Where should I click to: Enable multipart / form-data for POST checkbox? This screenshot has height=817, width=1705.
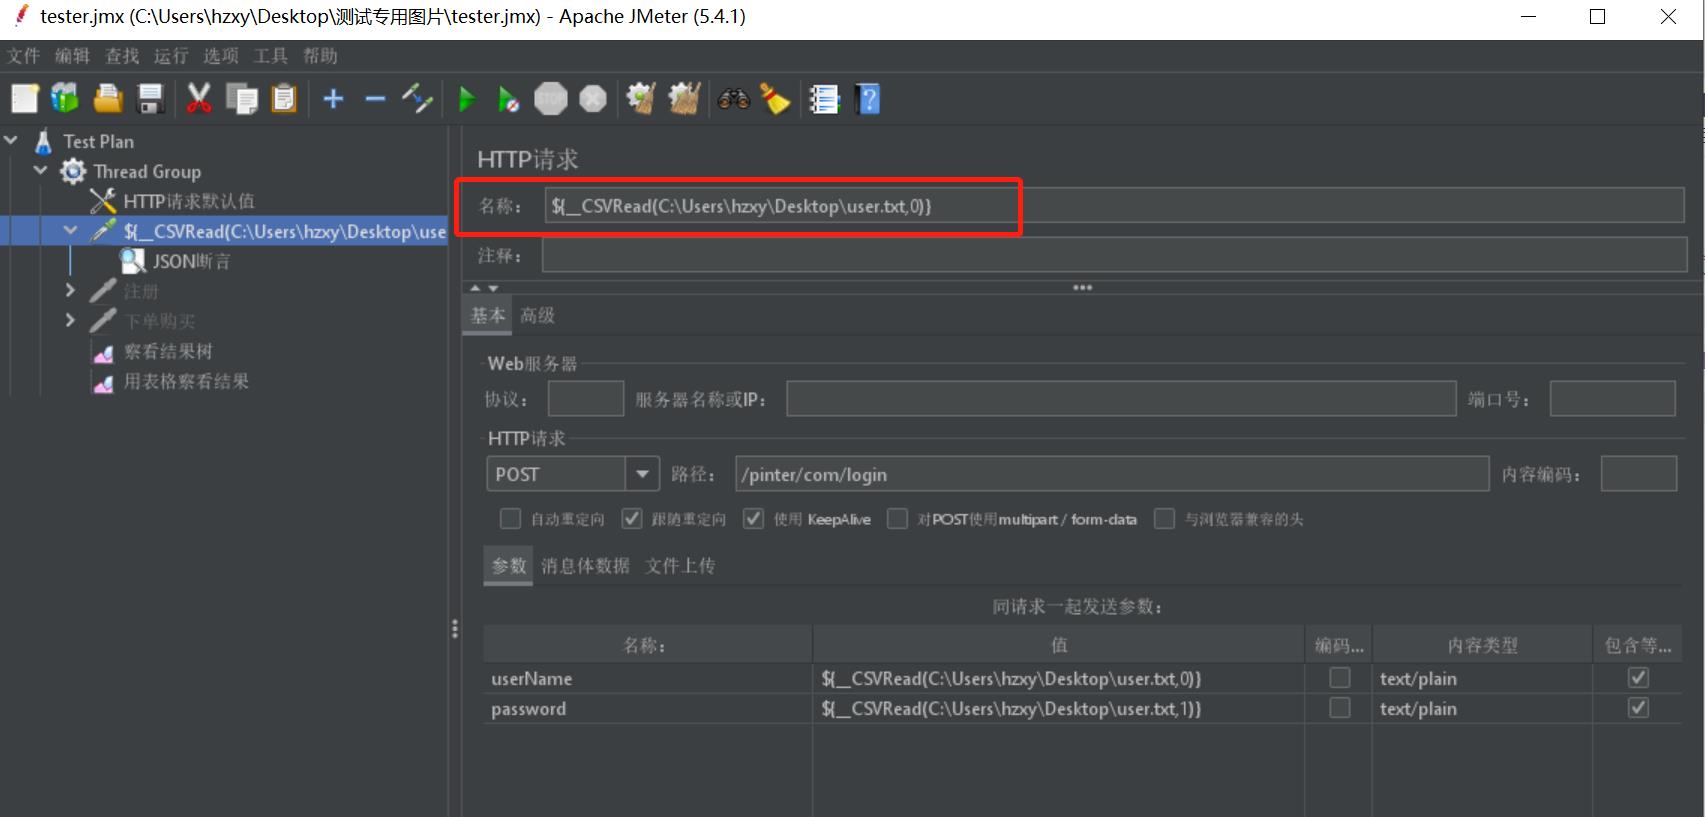(x=897, y=518)
